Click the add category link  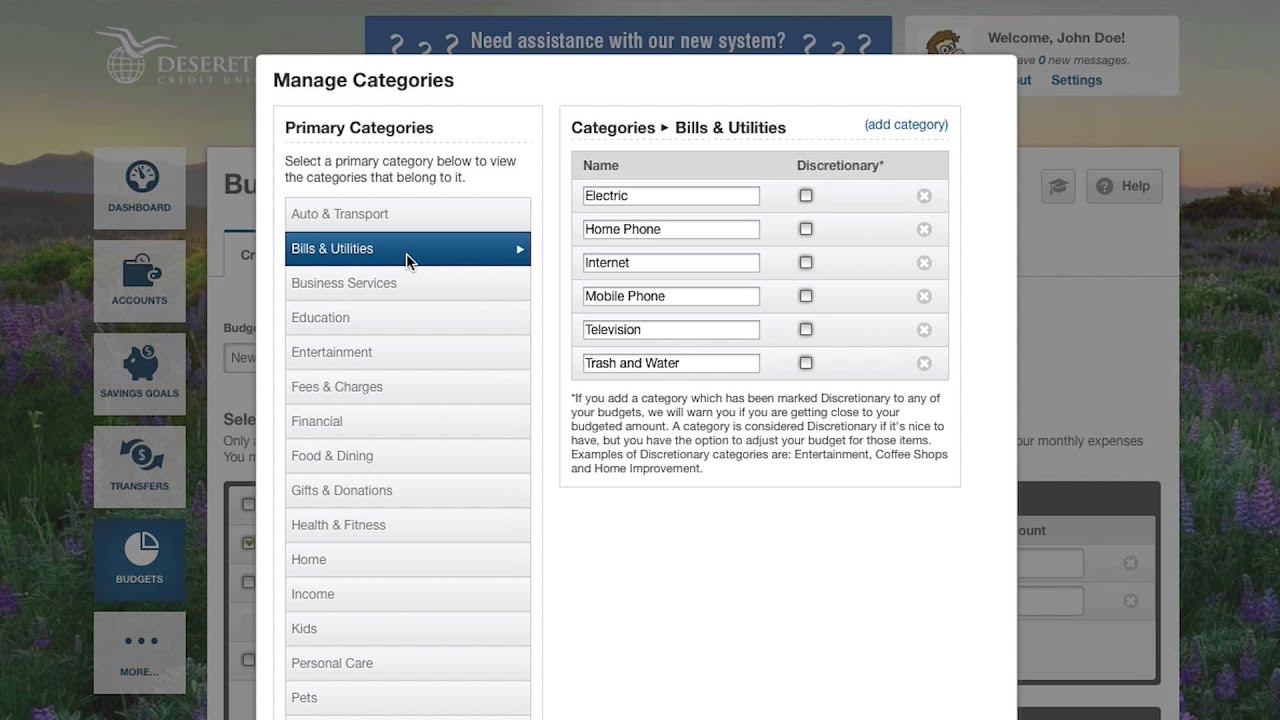pyautogui.click(x=906, y=125)
